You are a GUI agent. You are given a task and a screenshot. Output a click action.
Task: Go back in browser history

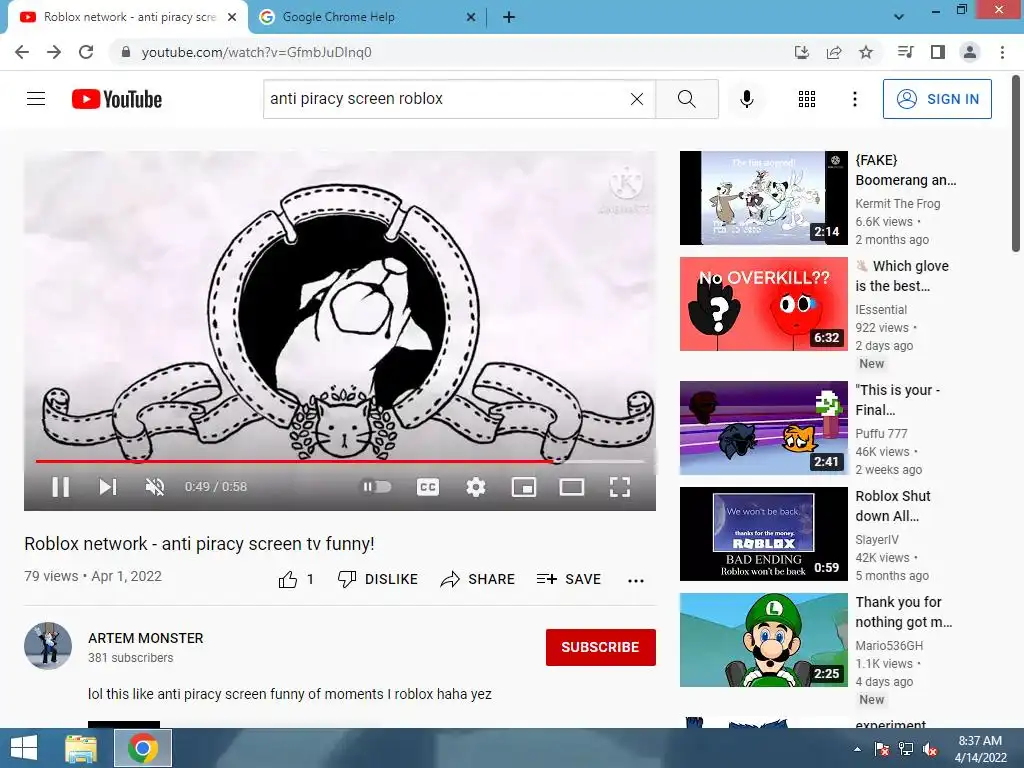coord(22,52)
